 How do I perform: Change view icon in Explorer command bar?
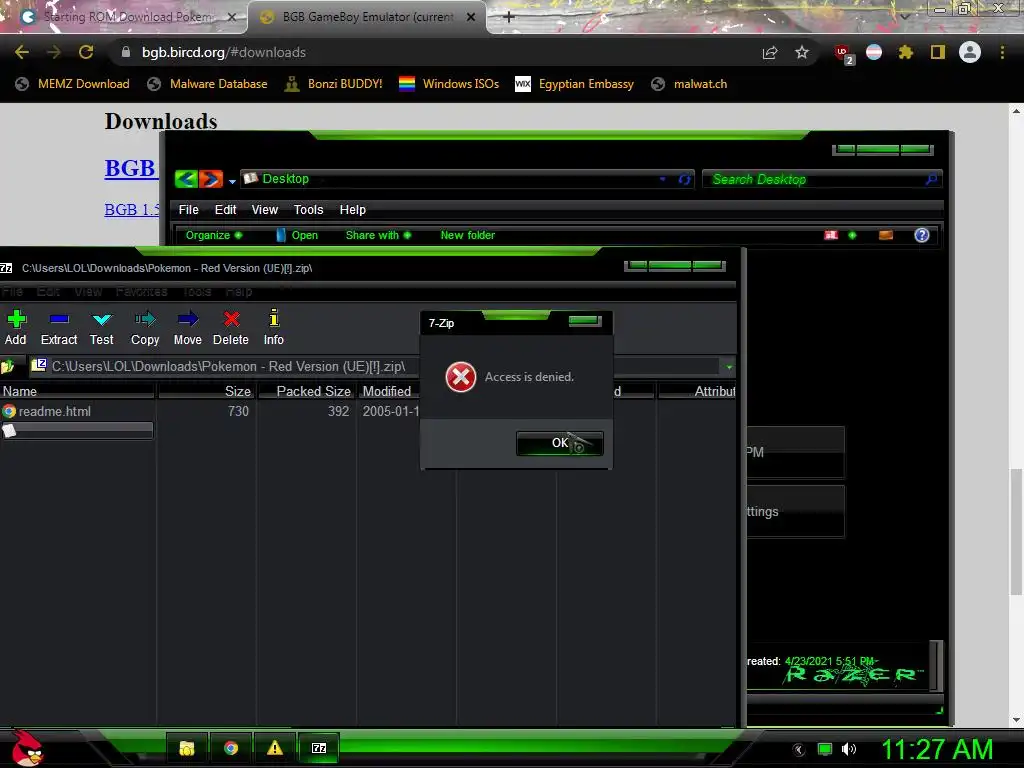click(x=831, y=235)
